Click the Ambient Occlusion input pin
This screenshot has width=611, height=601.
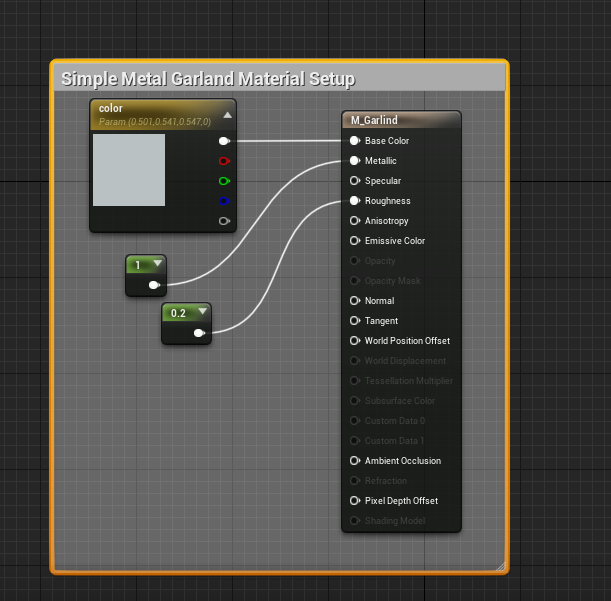(x=355, y=461)
